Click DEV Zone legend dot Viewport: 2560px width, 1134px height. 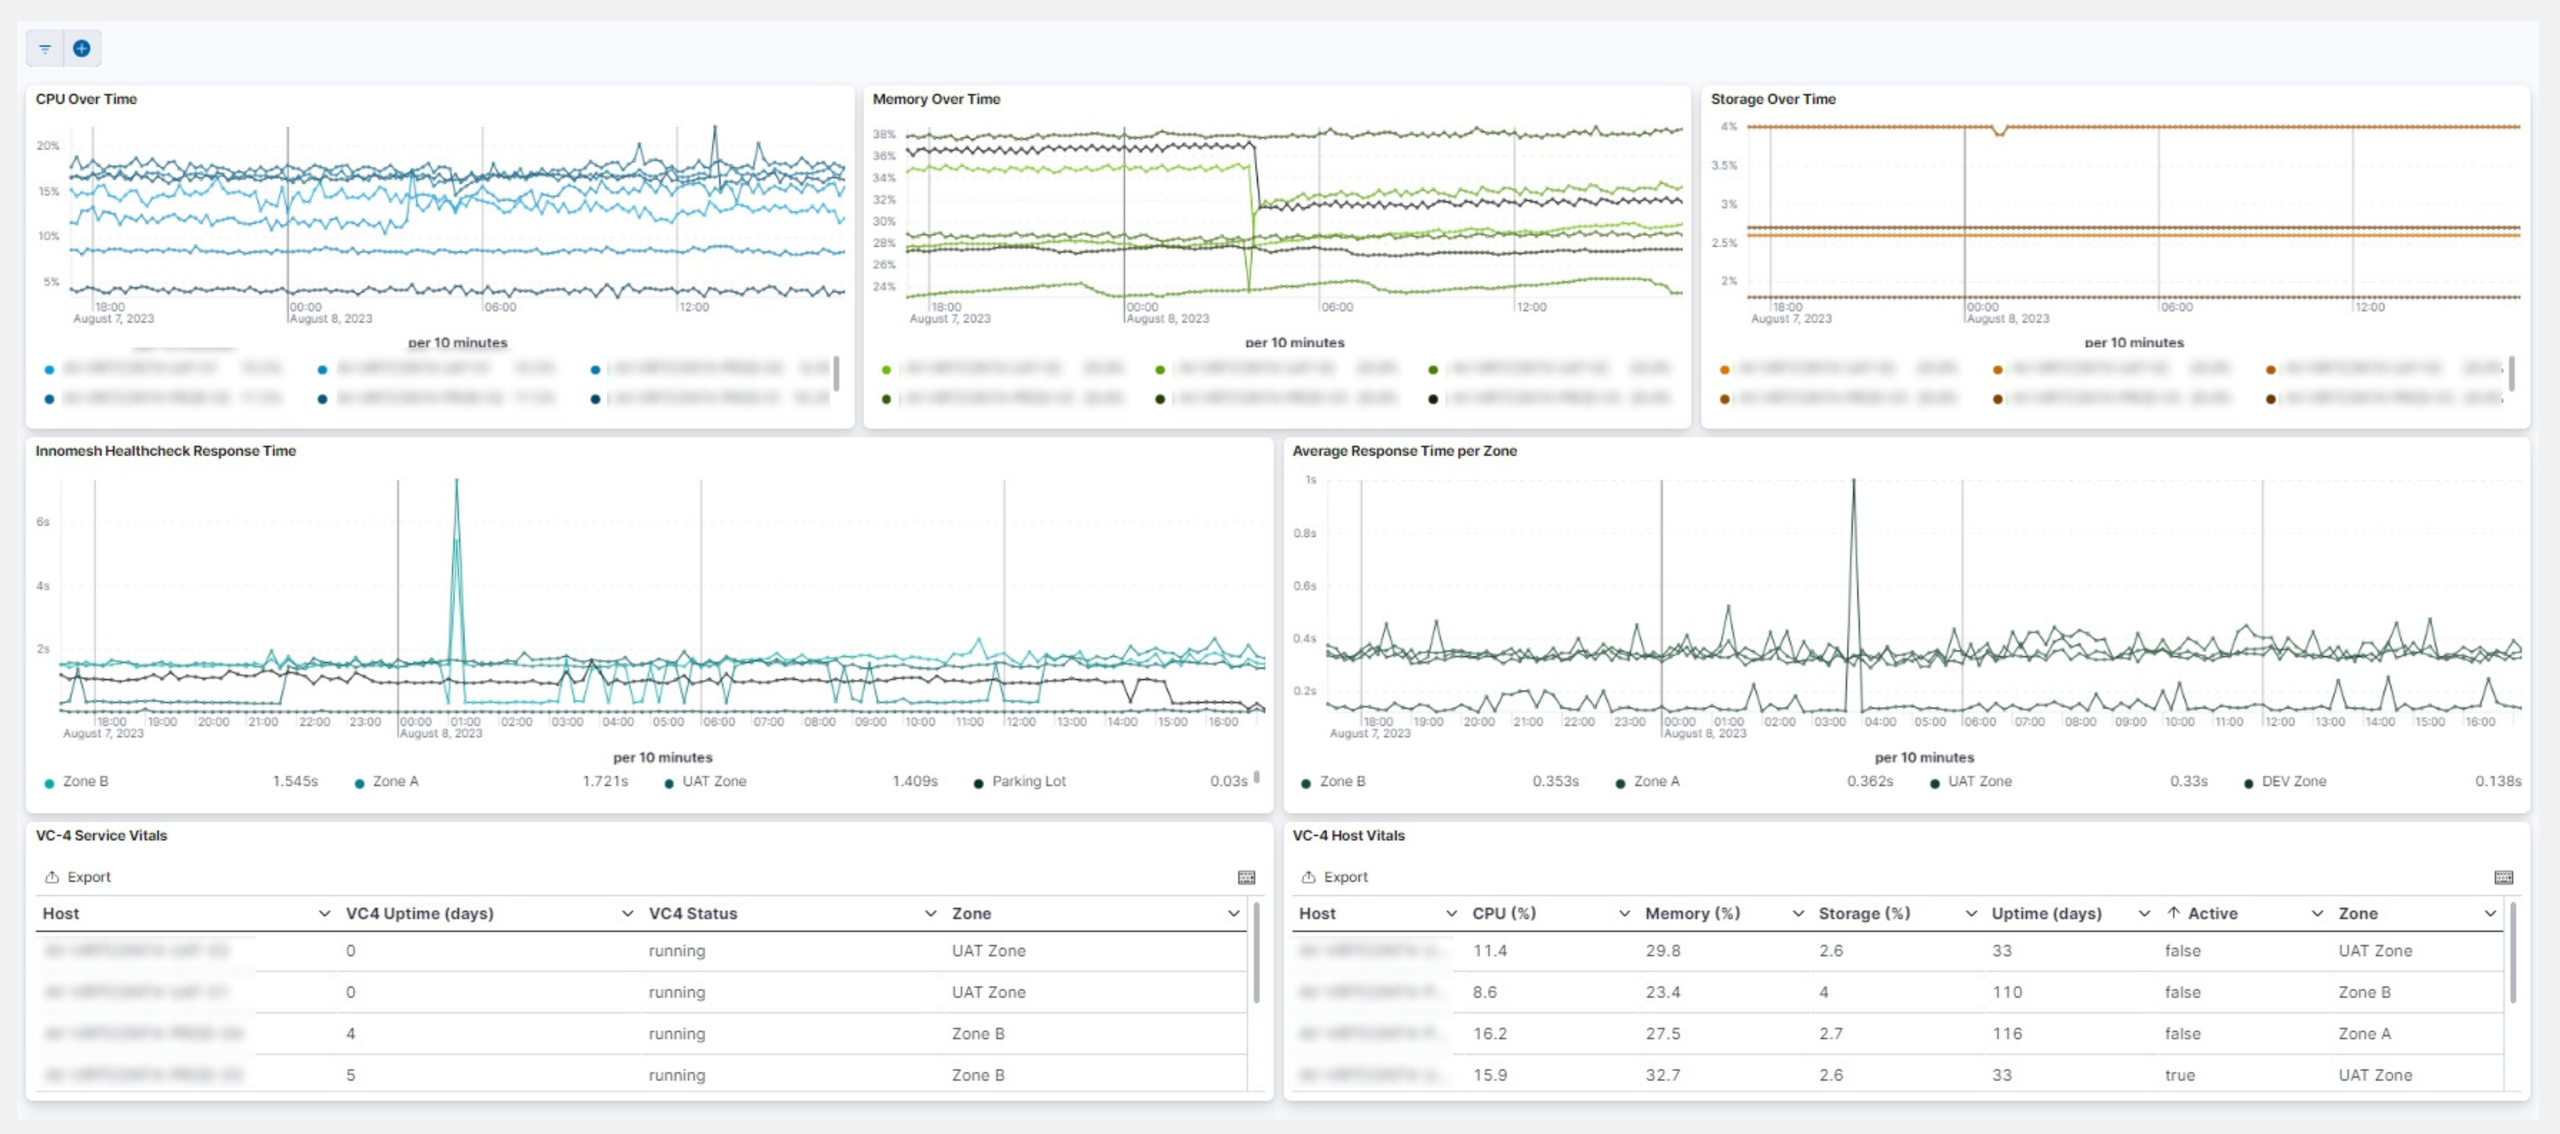tap(2248, 783)
